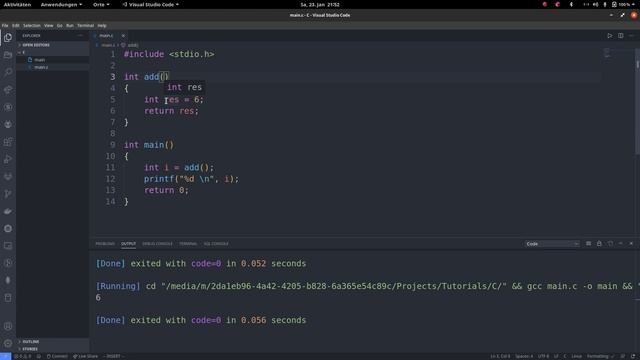
Task: Open the File menu
Action: point(5,25)
